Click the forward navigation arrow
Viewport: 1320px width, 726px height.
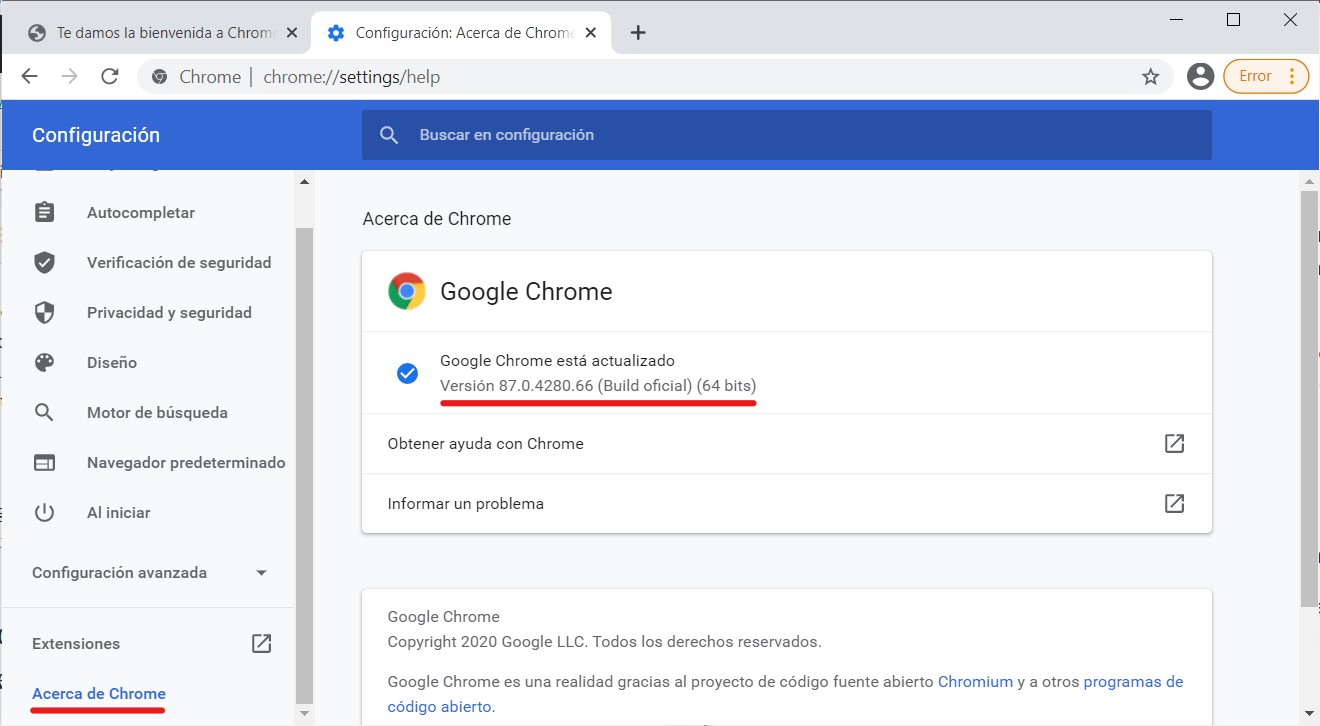69,76
